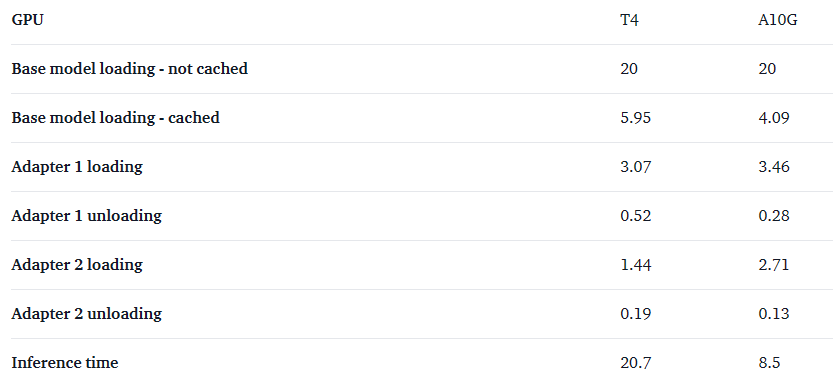Select the Inference time row label
This screenshot has width=833, height=383.
[x=65, y=363]
